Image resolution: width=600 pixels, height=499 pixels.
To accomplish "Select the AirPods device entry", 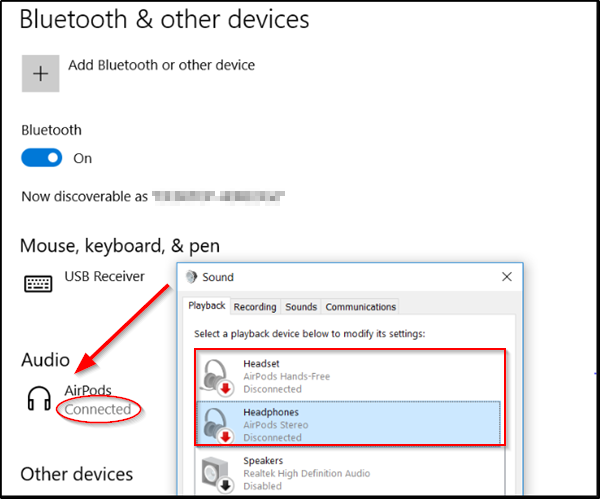I will 88,390.
